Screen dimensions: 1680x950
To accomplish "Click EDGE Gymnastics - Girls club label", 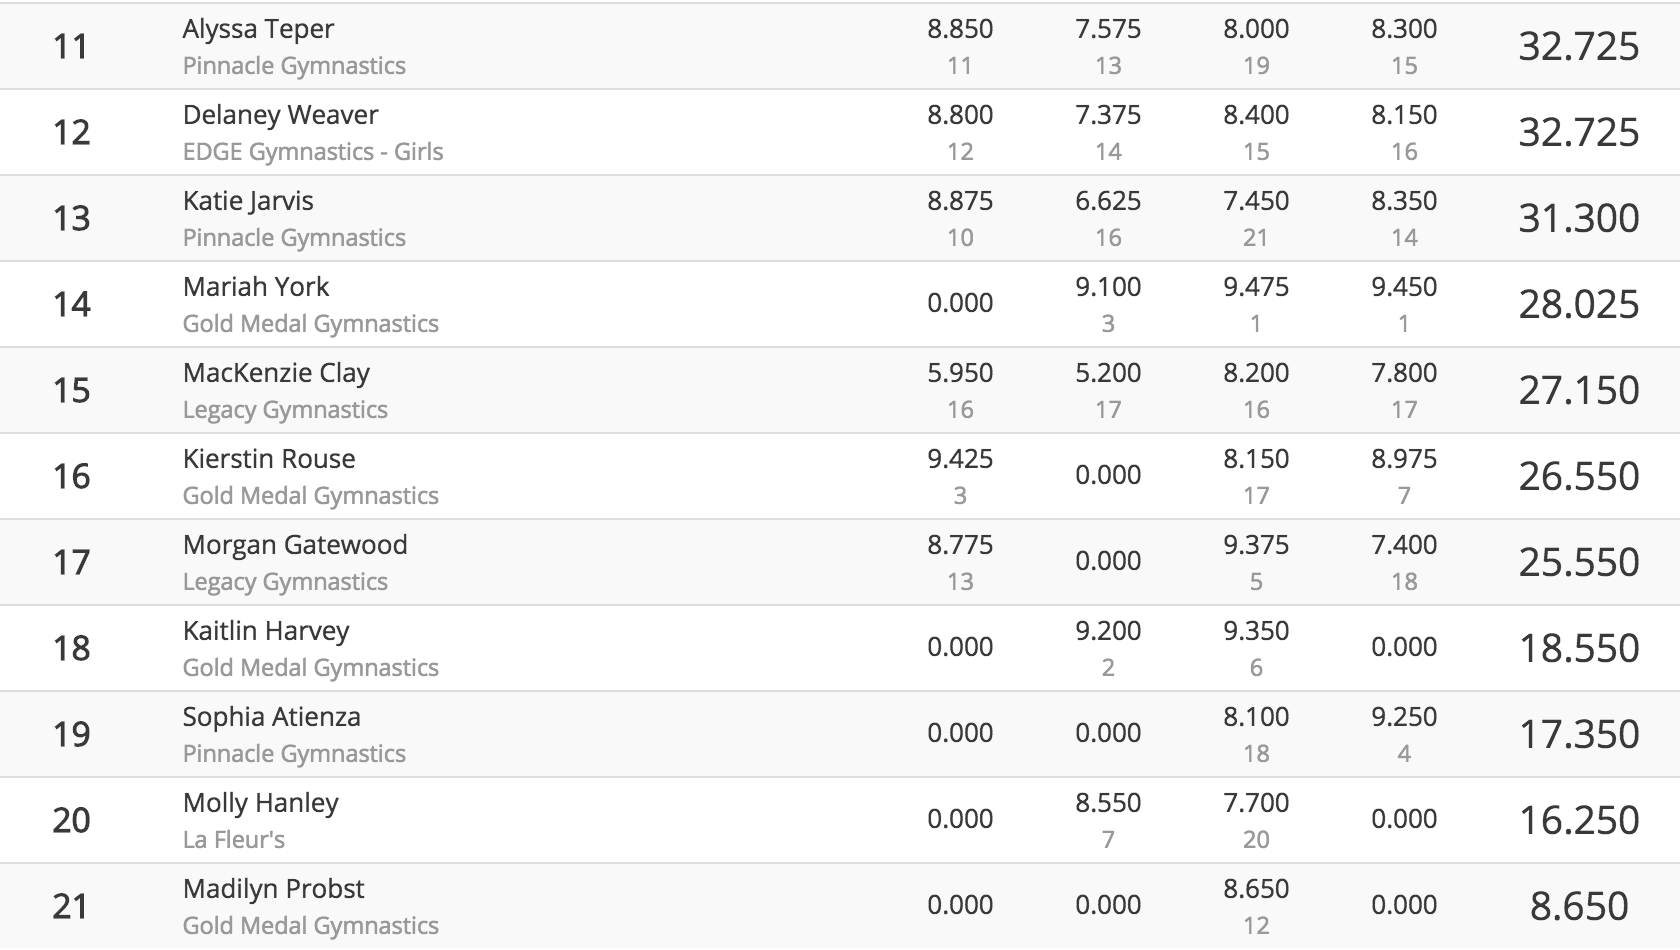I will tap(313, 152).
